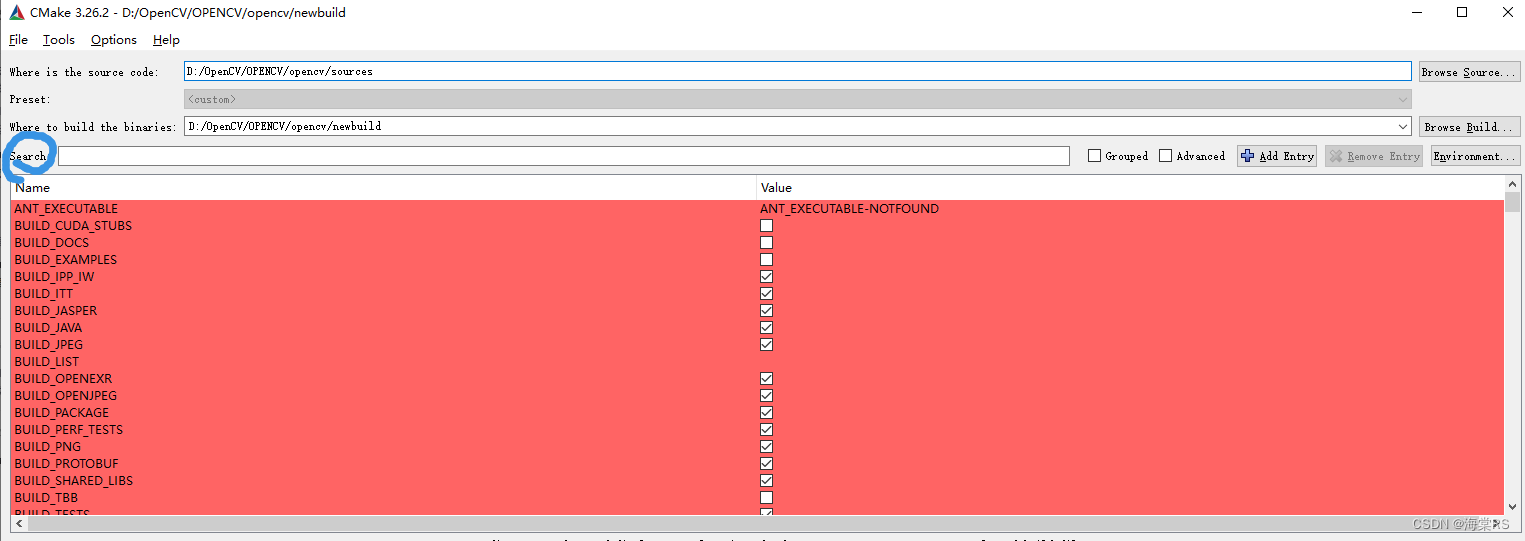The height and width of the screenshot is (541, 1525).
Task: Select the BUILD_LIST row name
Action: [47, 362]
